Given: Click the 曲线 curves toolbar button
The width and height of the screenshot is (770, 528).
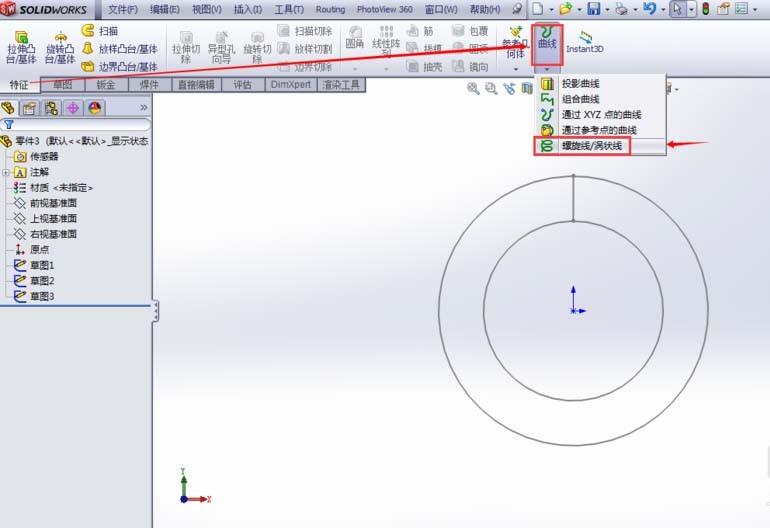Looking at the screenshot, I should 547,38.
